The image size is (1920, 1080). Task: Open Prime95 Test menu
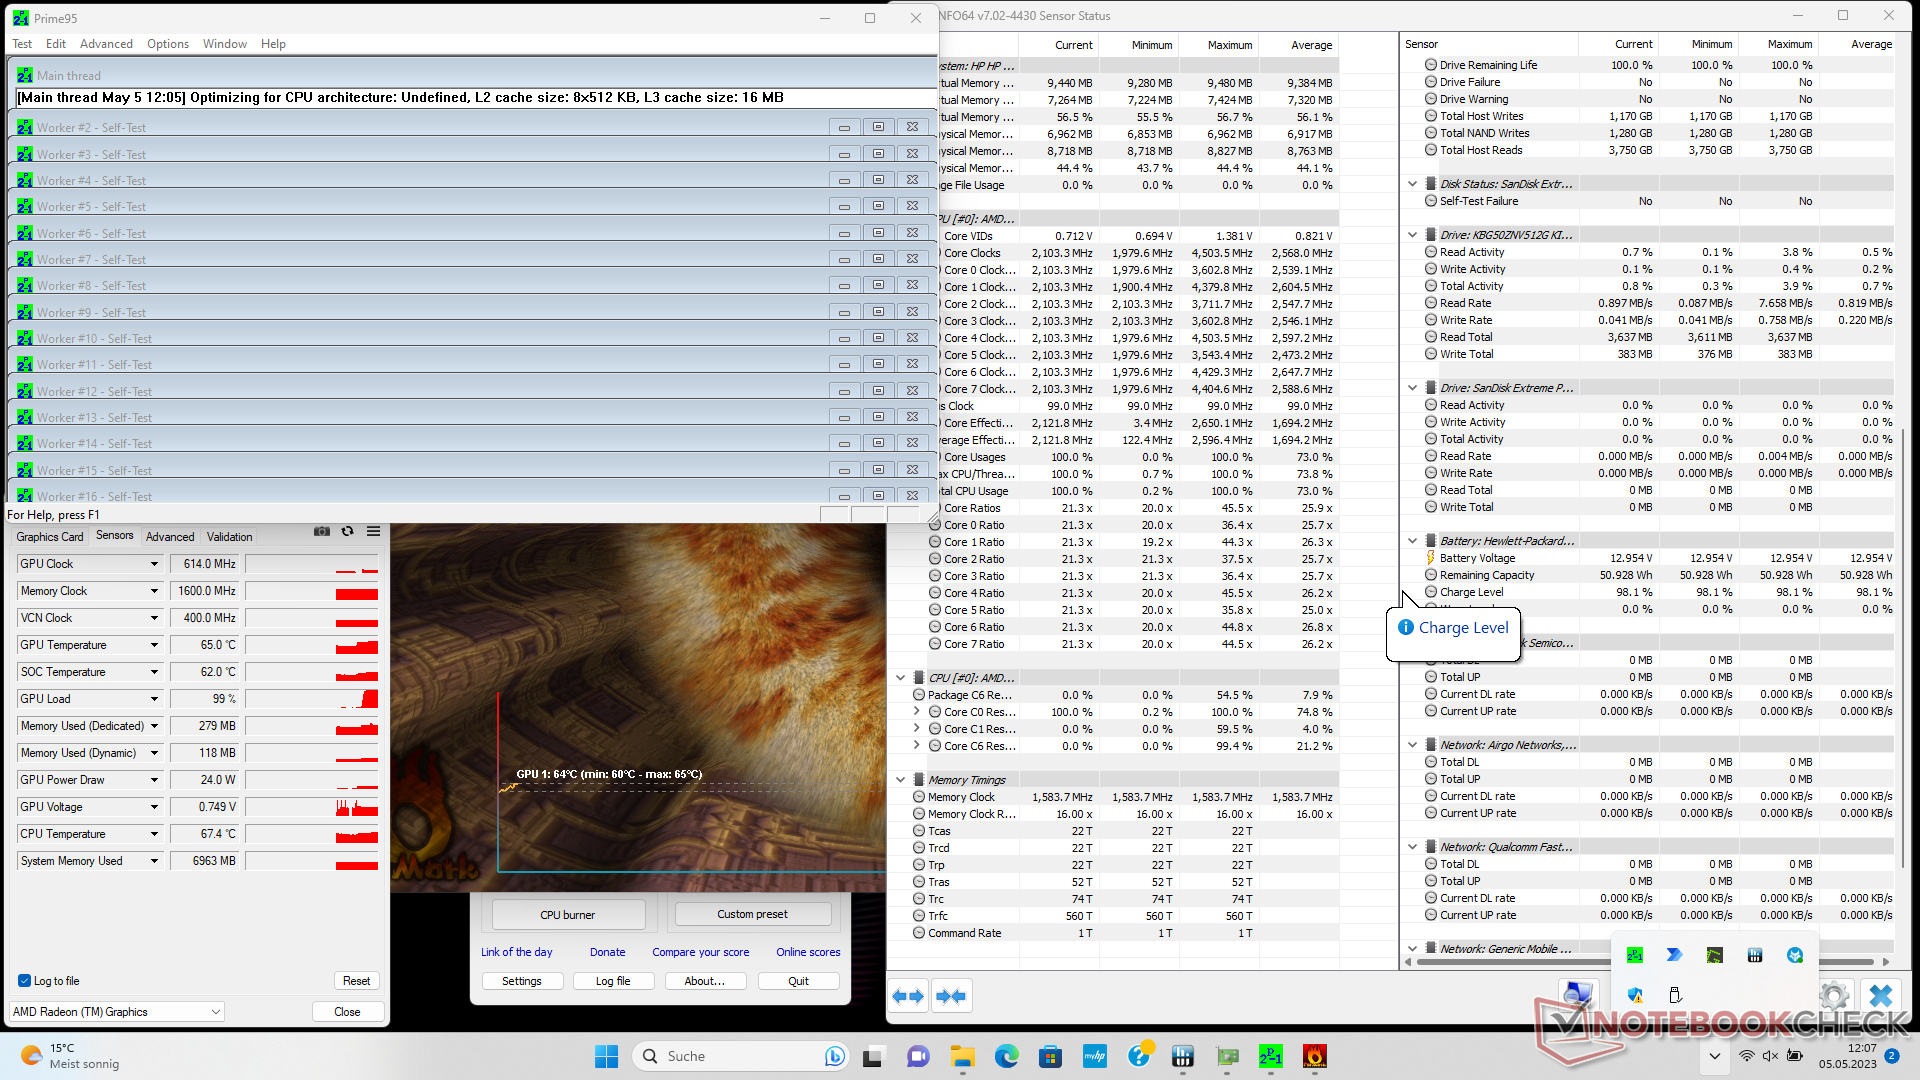(x=22, y=44)
